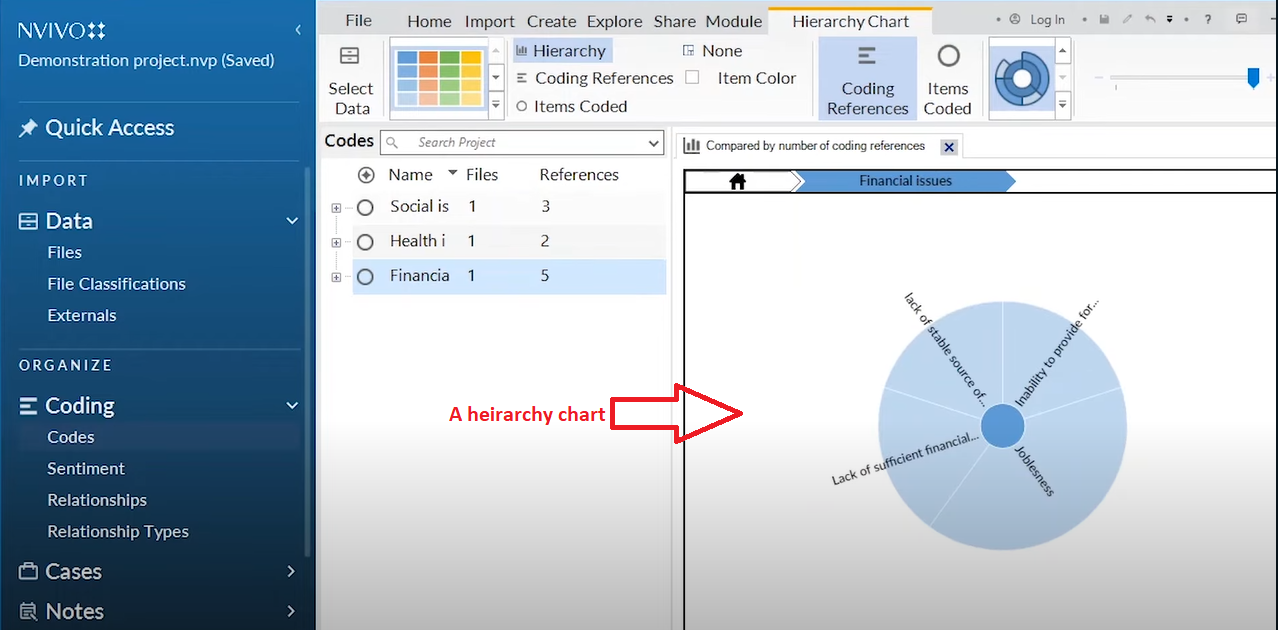
Task: Close the coding references comparison tab
Action: (x=949, y=147)
